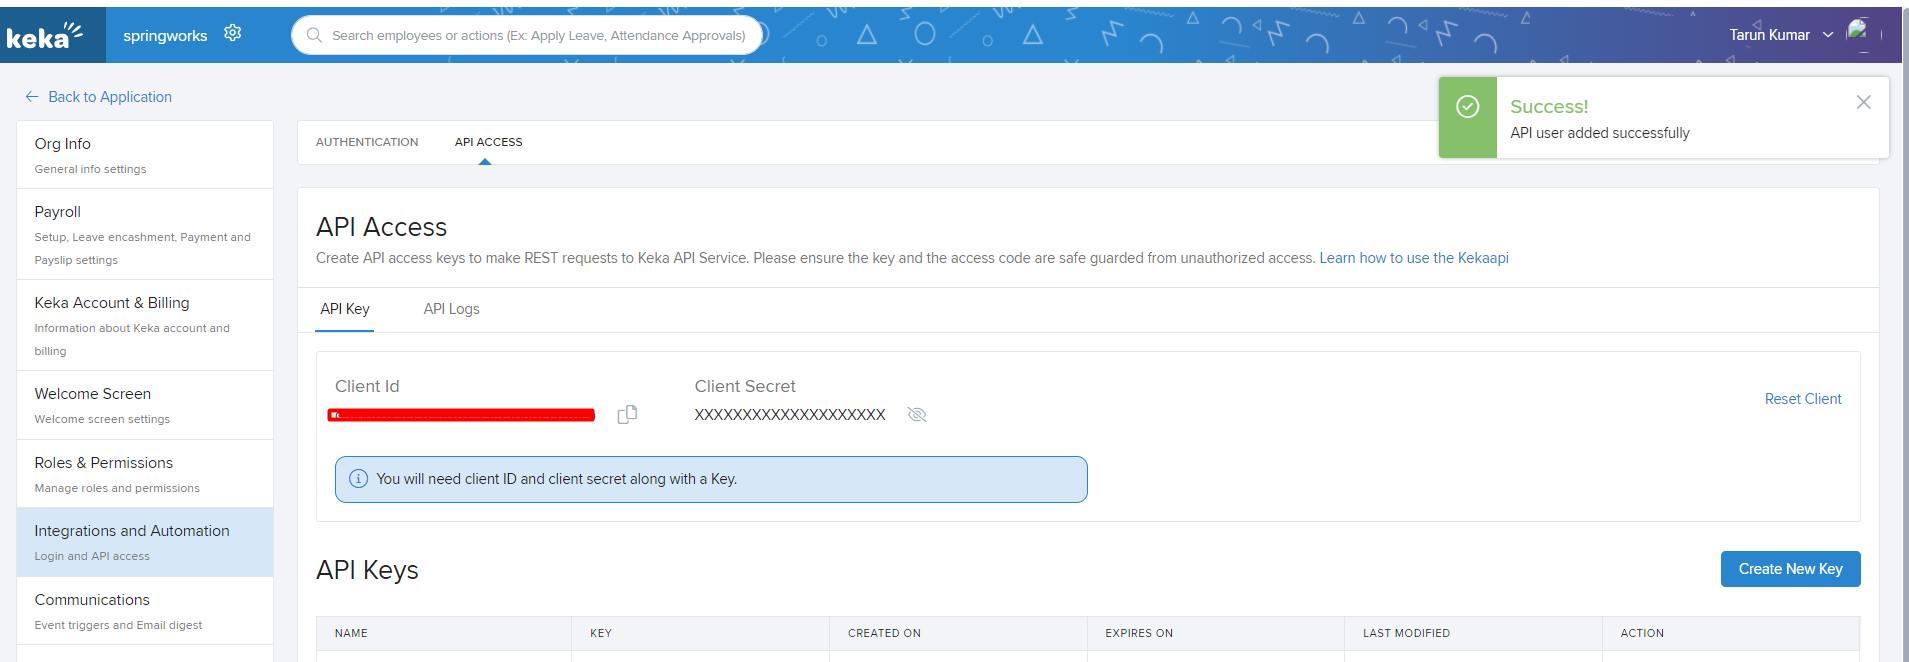Open Roles & Permissions settings
This screenshot has height=662, width=1909.
click(104, 463)
